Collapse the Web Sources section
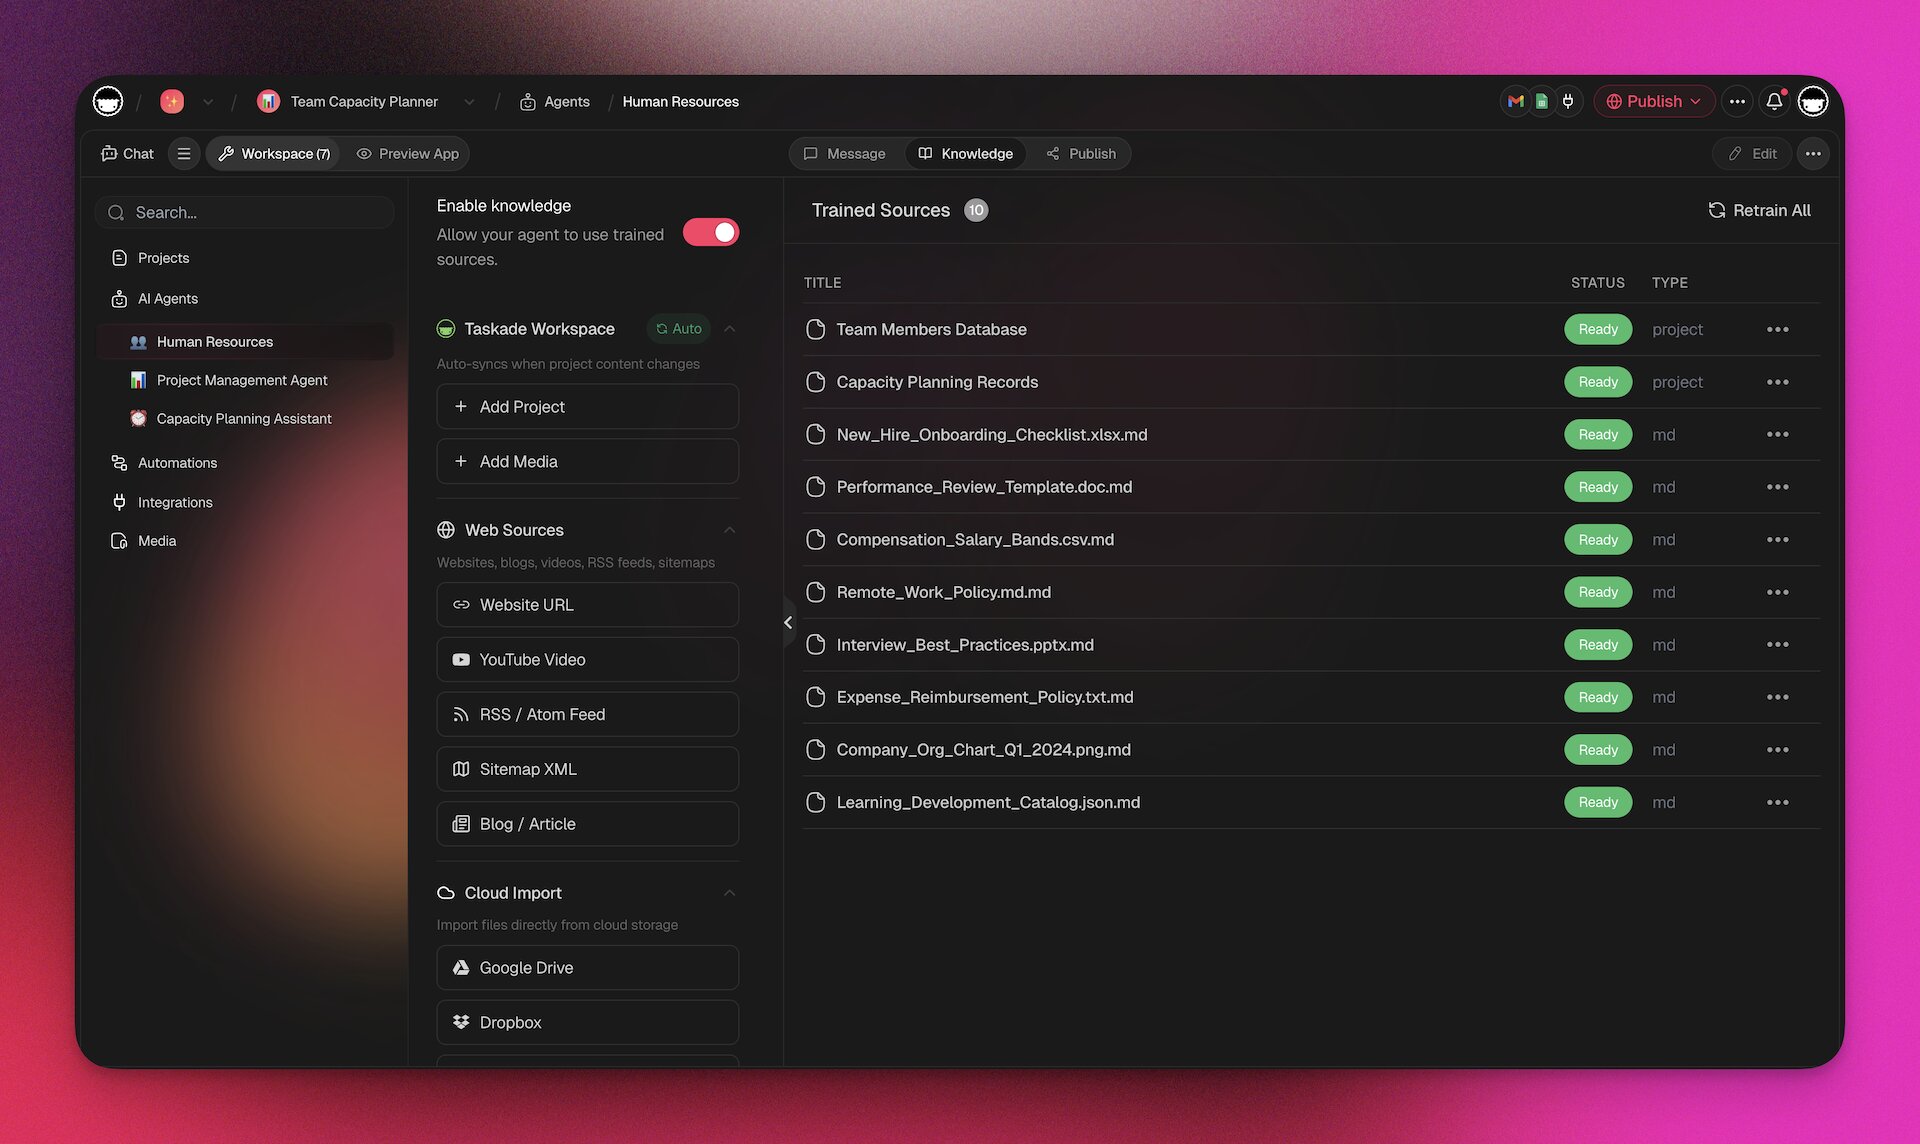 [x=729, y=530]
